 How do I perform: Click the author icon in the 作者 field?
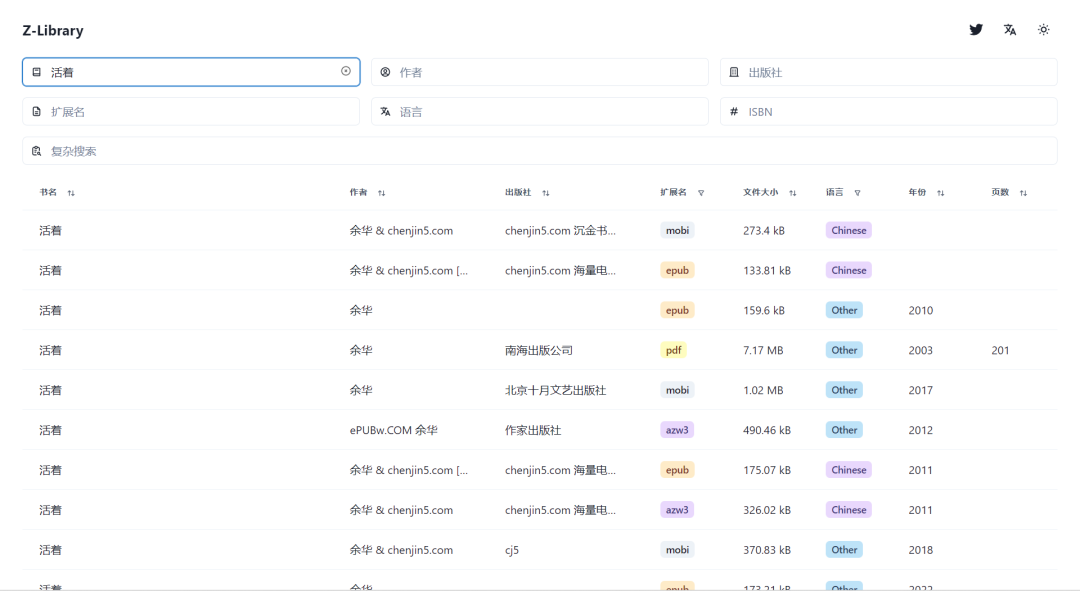(385, 71)
